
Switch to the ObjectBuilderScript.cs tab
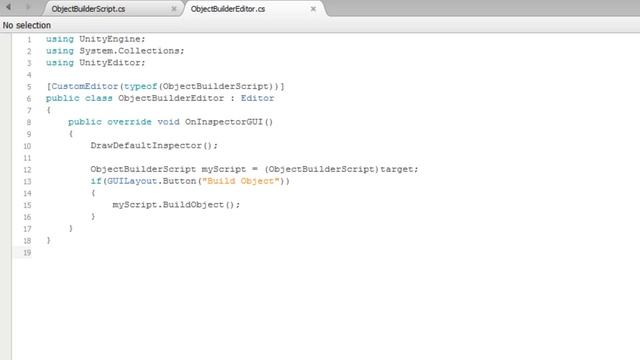(x=88, y=9)
